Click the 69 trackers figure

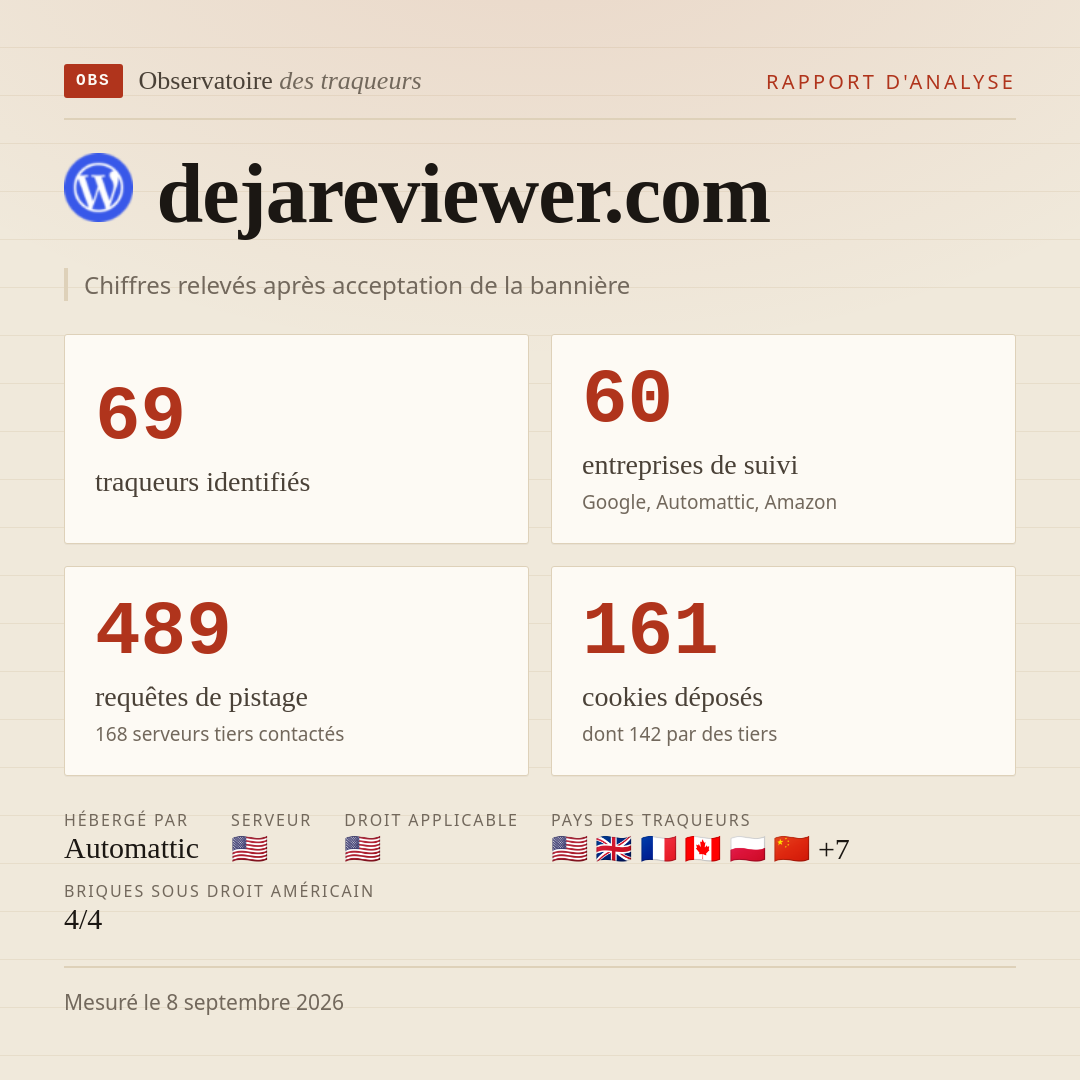(x=141, y=414)
